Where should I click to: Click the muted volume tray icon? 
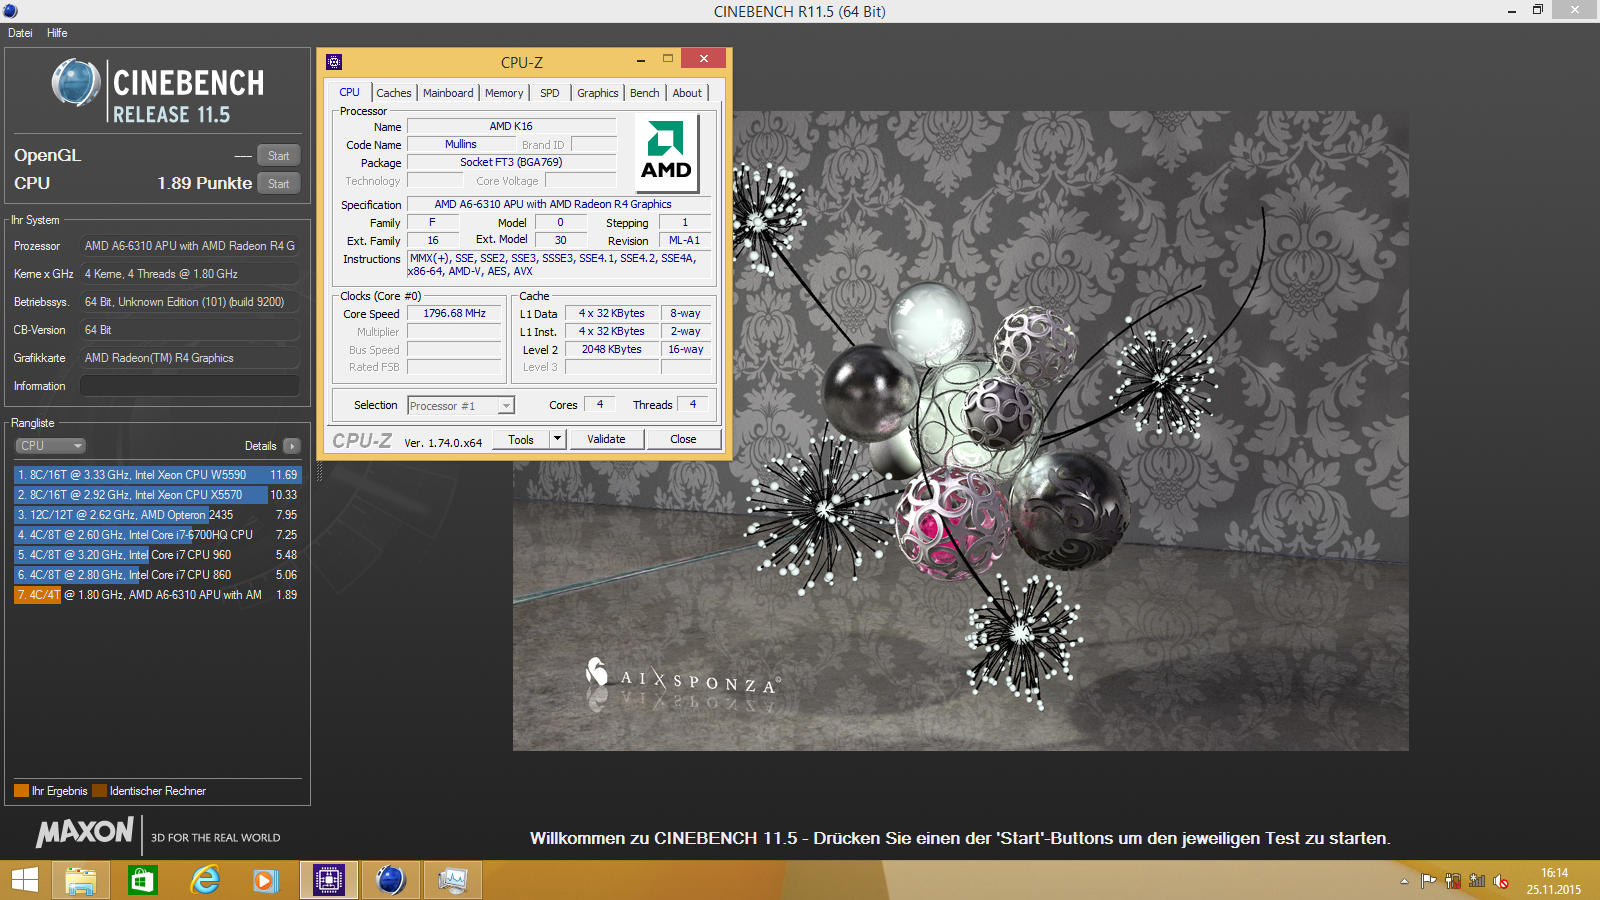pyautogui.click(x=1501, y=881)
